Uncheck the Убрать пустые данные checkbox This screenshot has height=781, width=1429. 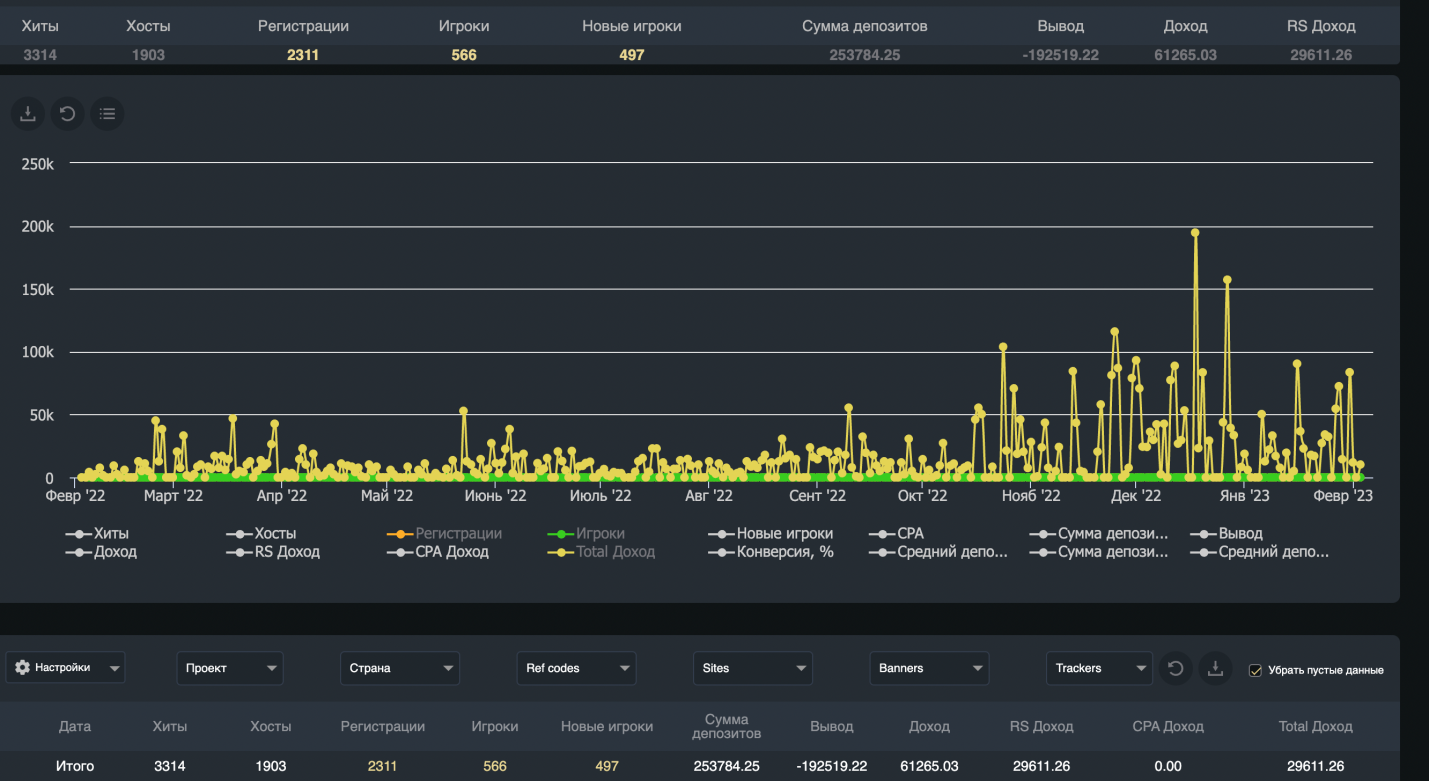pos(1255,670)
